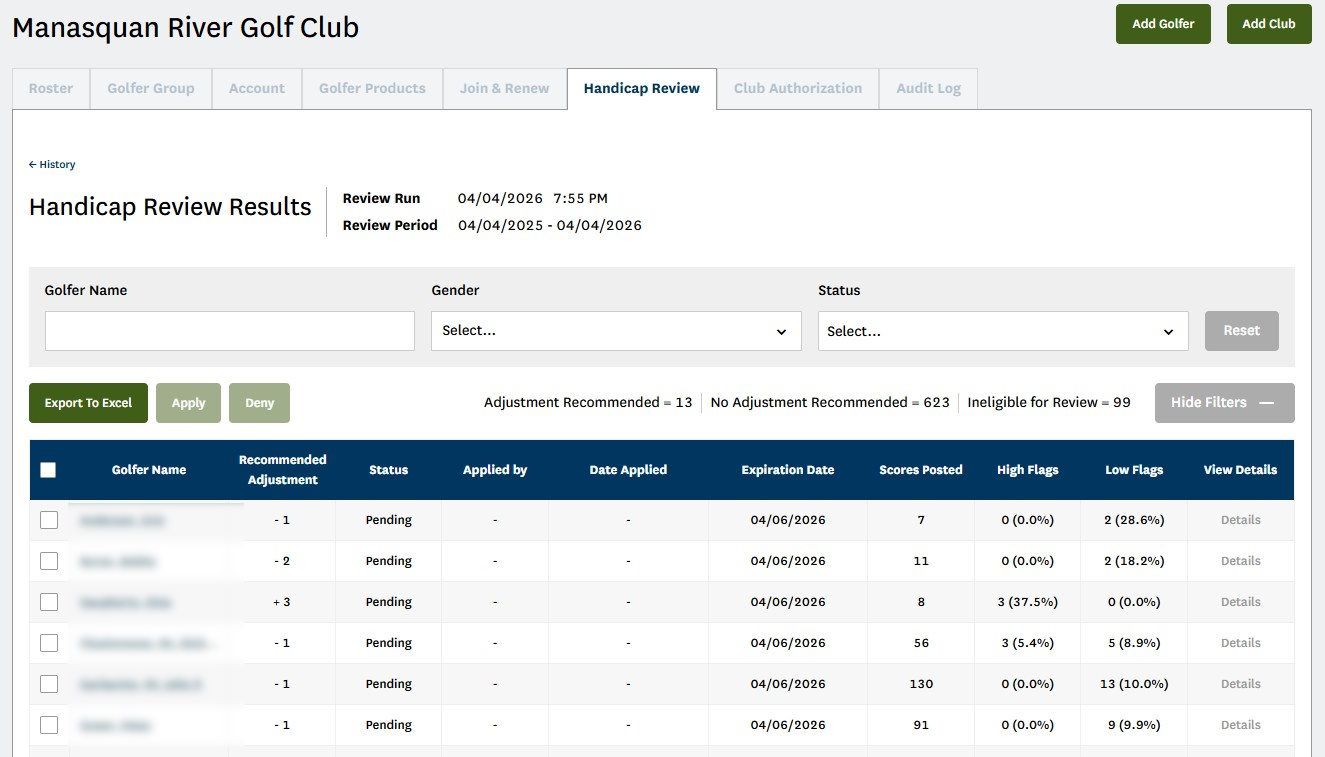Open Details for the 11-scores row
This screenshot has height=757, width=1325.
pos(1240,561)
